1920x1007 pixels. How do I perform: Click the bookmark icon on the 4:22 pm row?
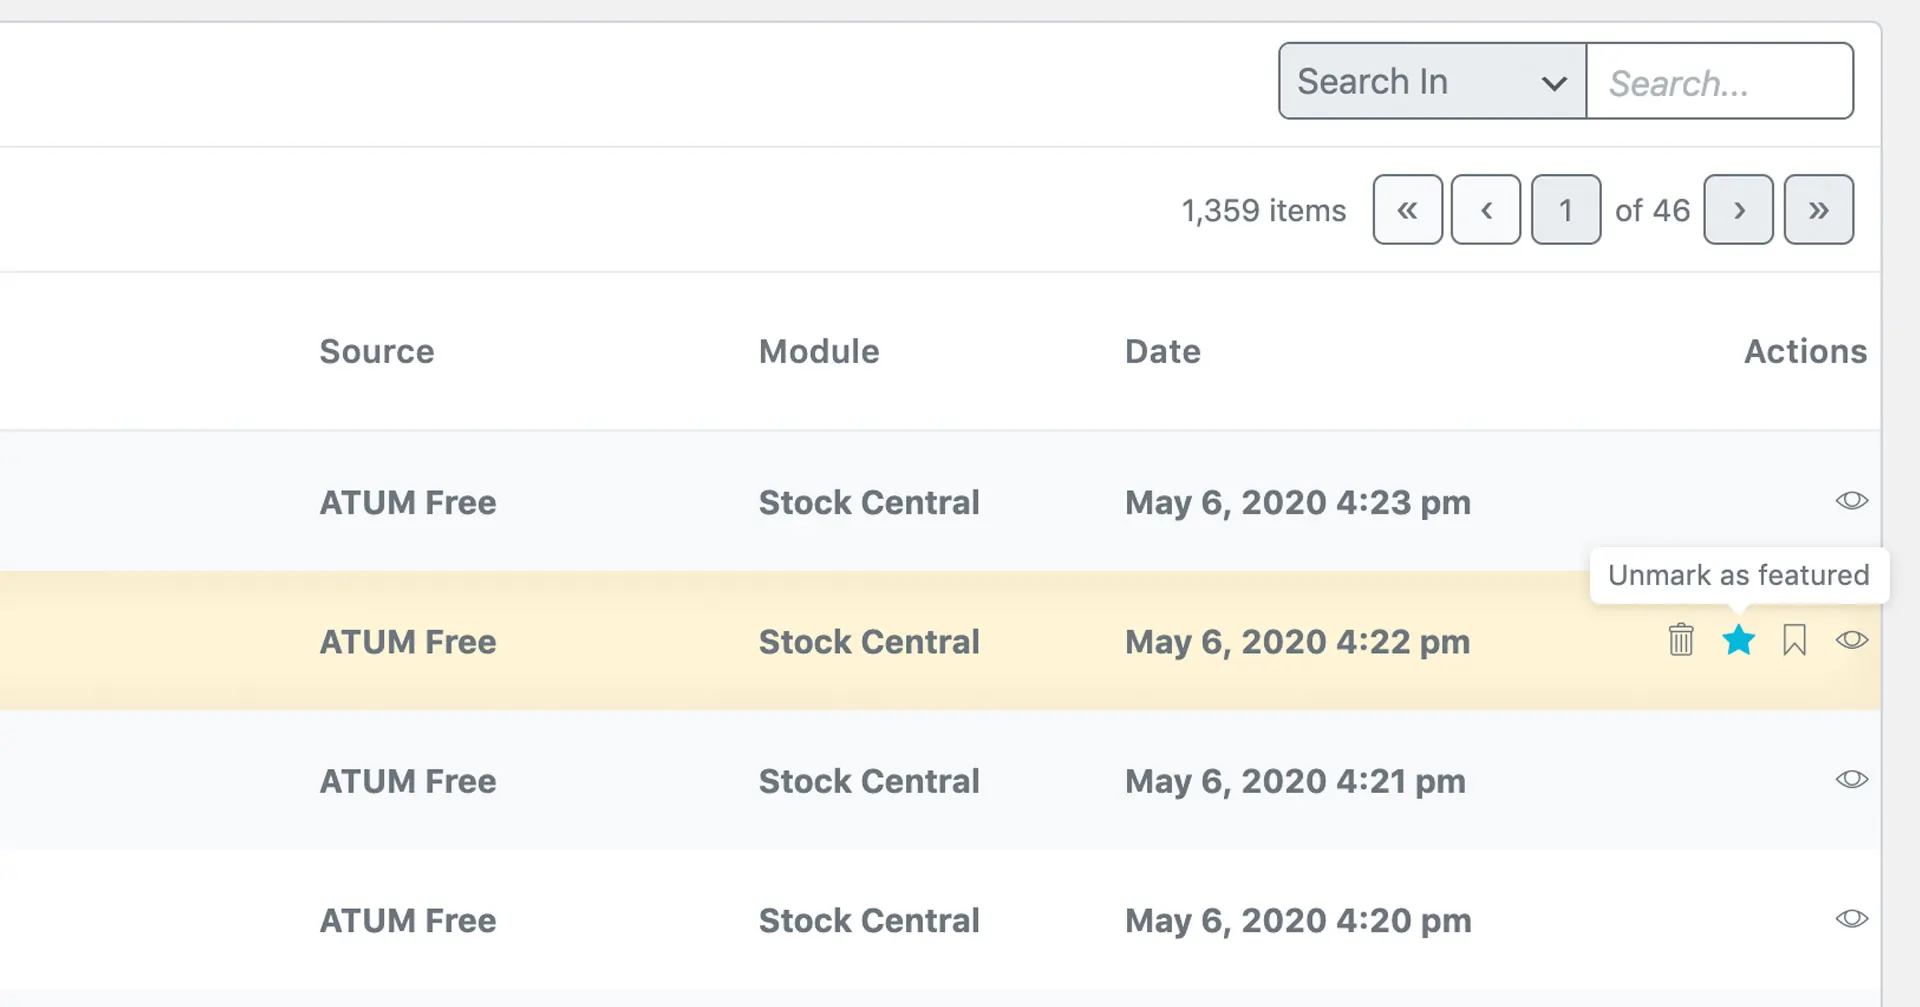[x=1795, y=640]
